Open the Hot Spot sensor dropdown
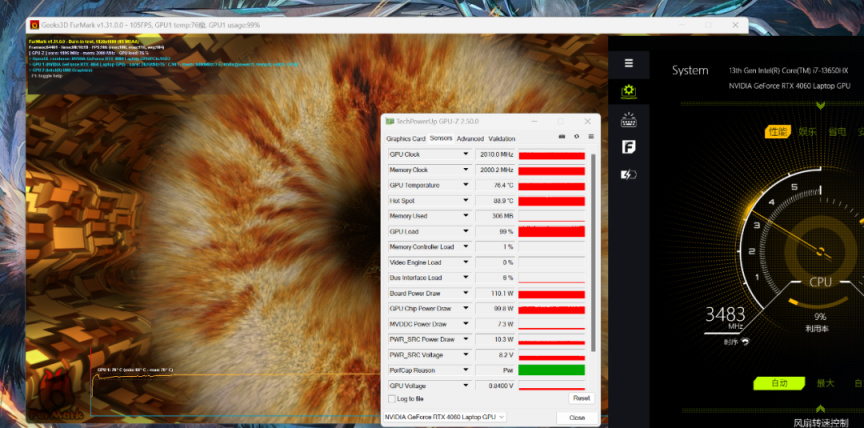This screenshot has height=428, width=864. (x=466, y=201)
